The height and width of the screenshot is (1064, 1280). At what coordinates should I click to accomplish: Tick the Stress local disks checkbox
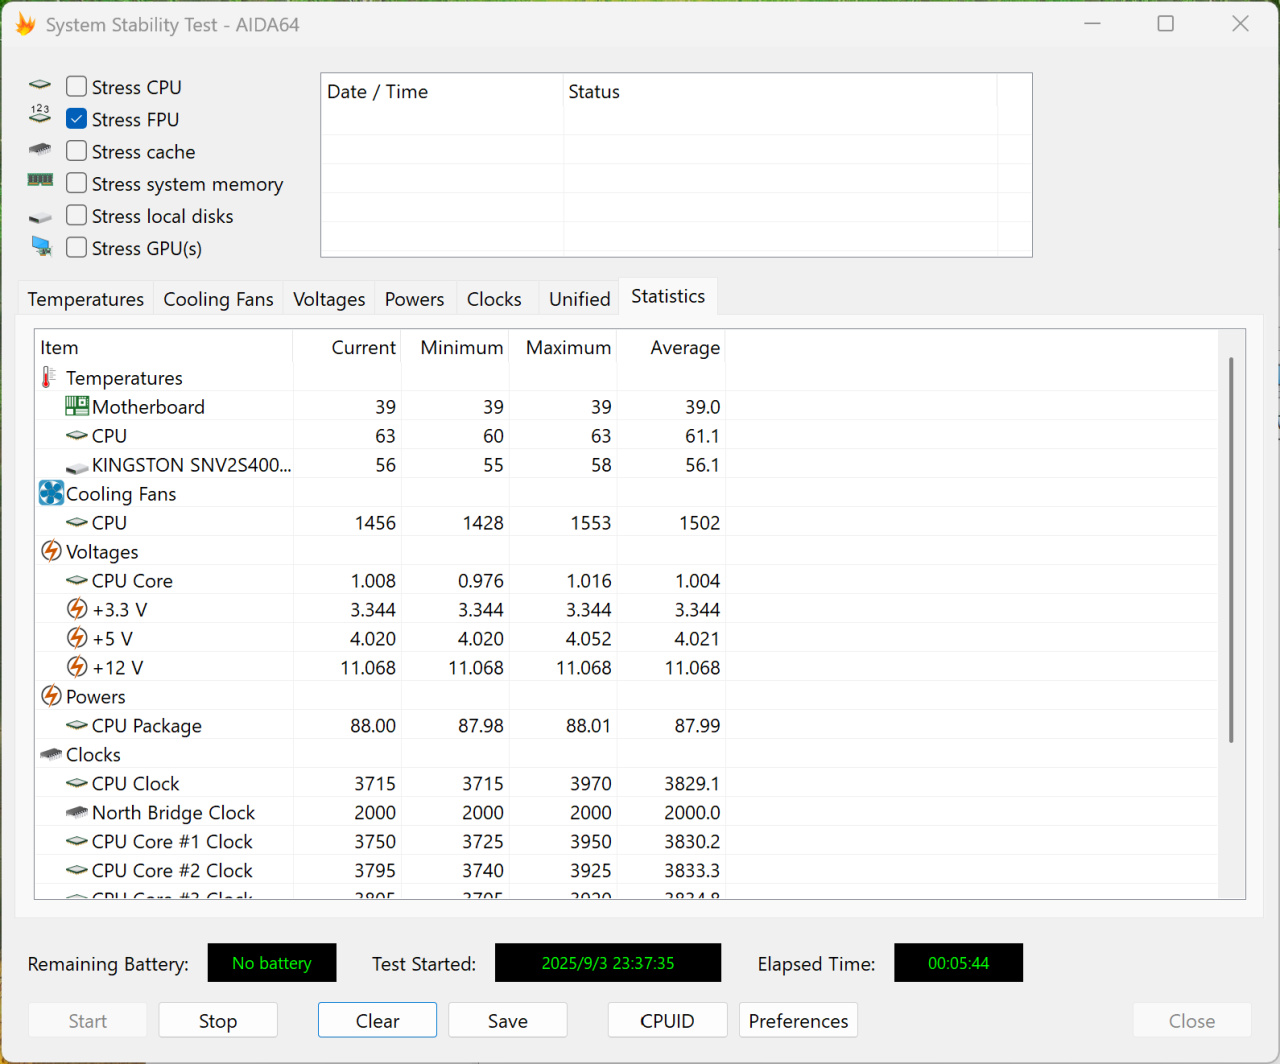(x=77, y=215)
